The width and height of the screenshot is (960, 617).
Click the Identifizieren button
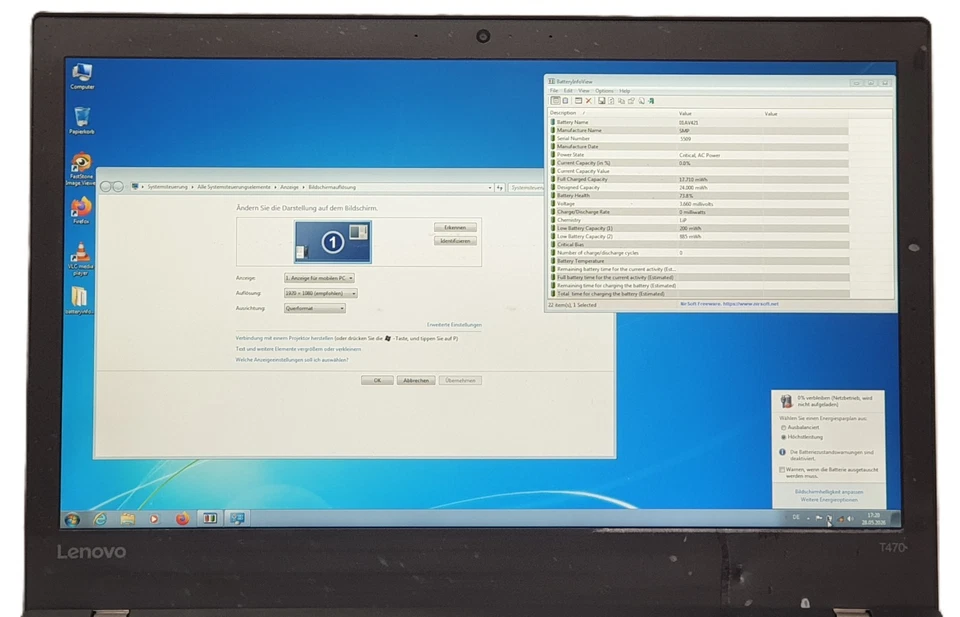point(455,241)
